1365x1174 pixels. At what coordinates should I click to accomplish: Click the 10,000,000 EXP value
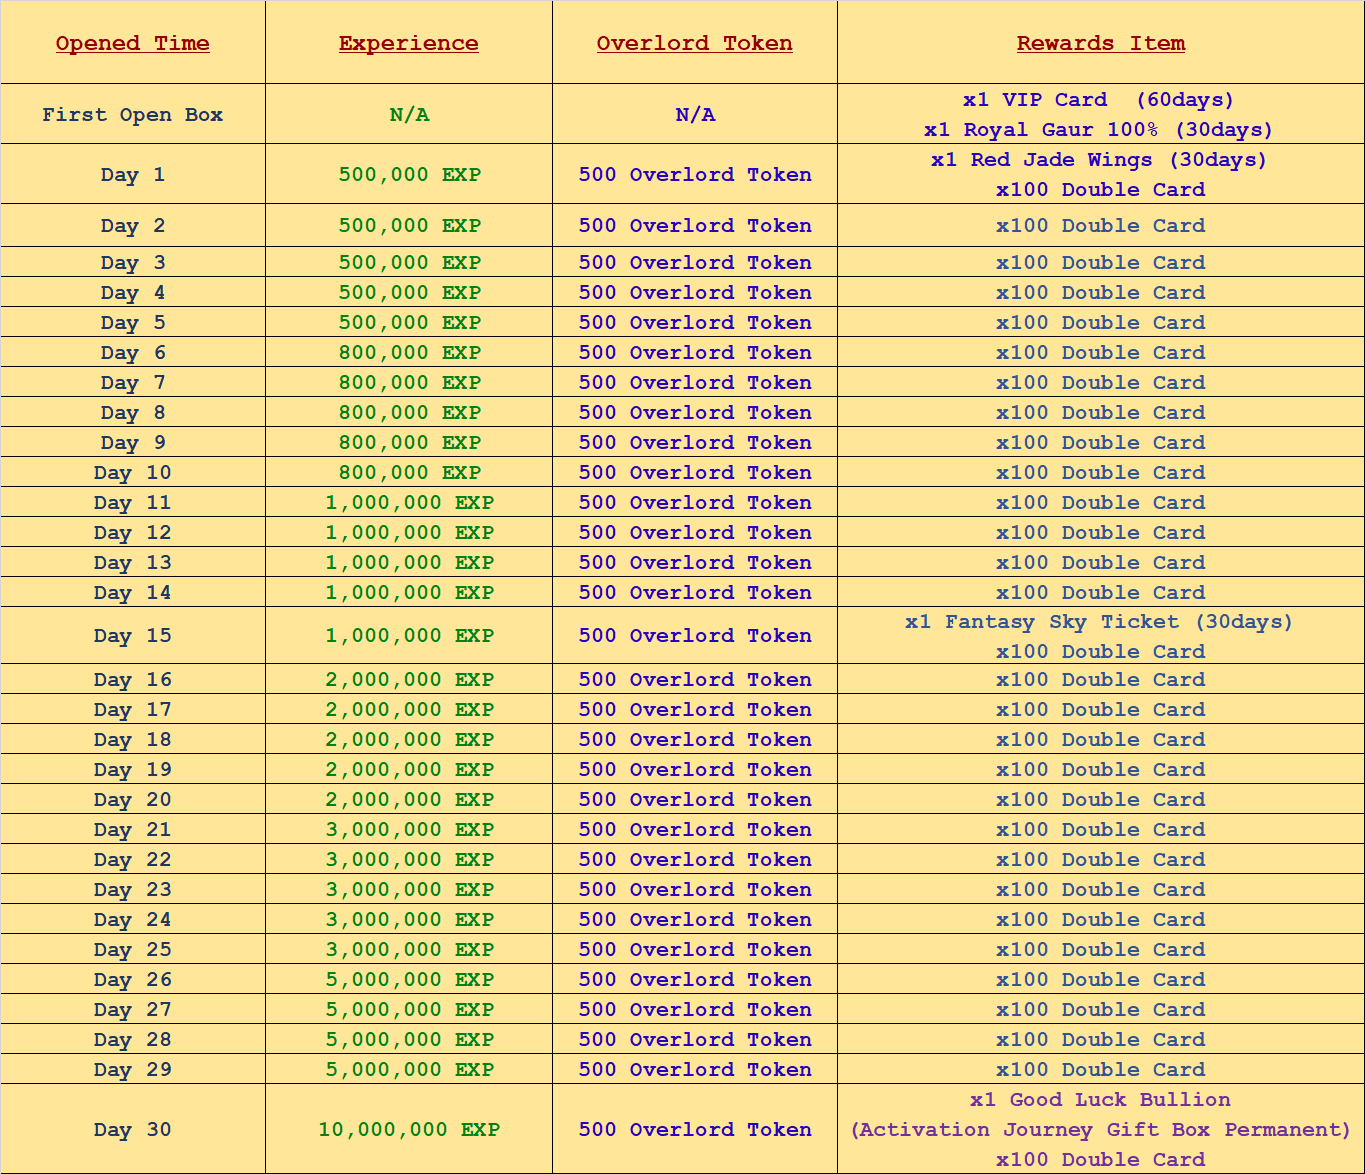(x=408, y=1130)
